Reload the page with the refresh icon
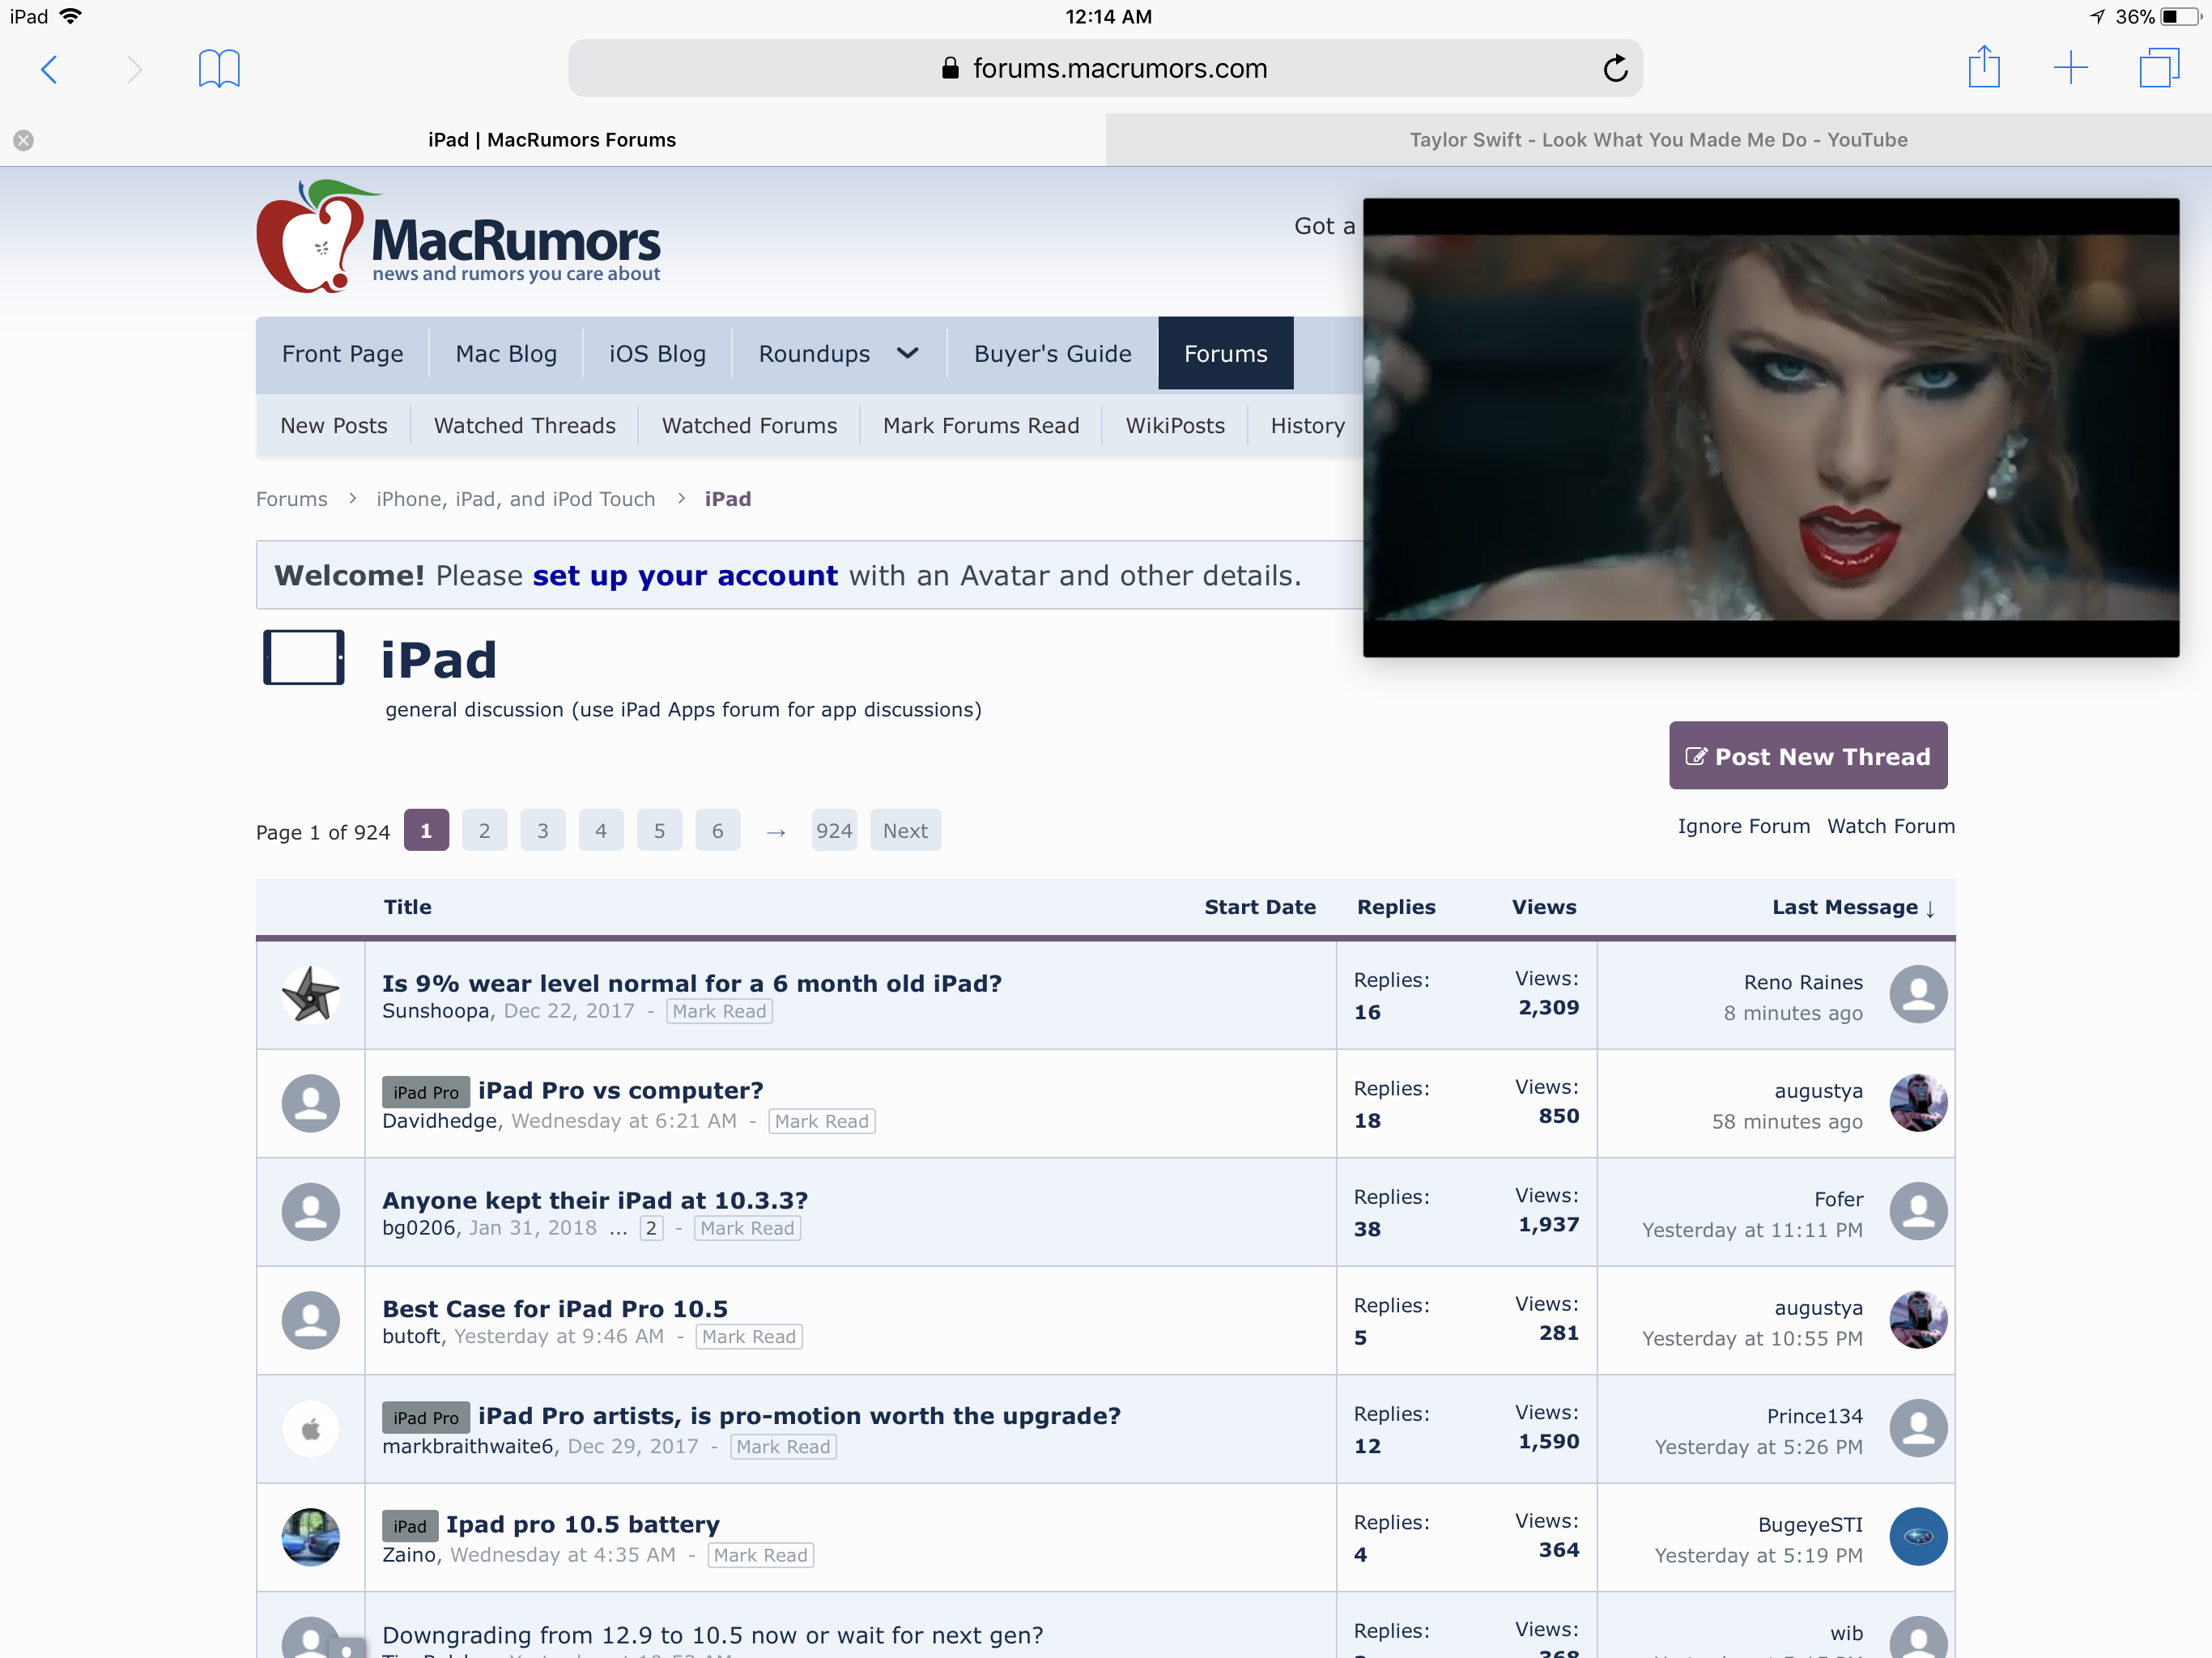This screenshot has height=1658, width=2212. click(1615, 69)
